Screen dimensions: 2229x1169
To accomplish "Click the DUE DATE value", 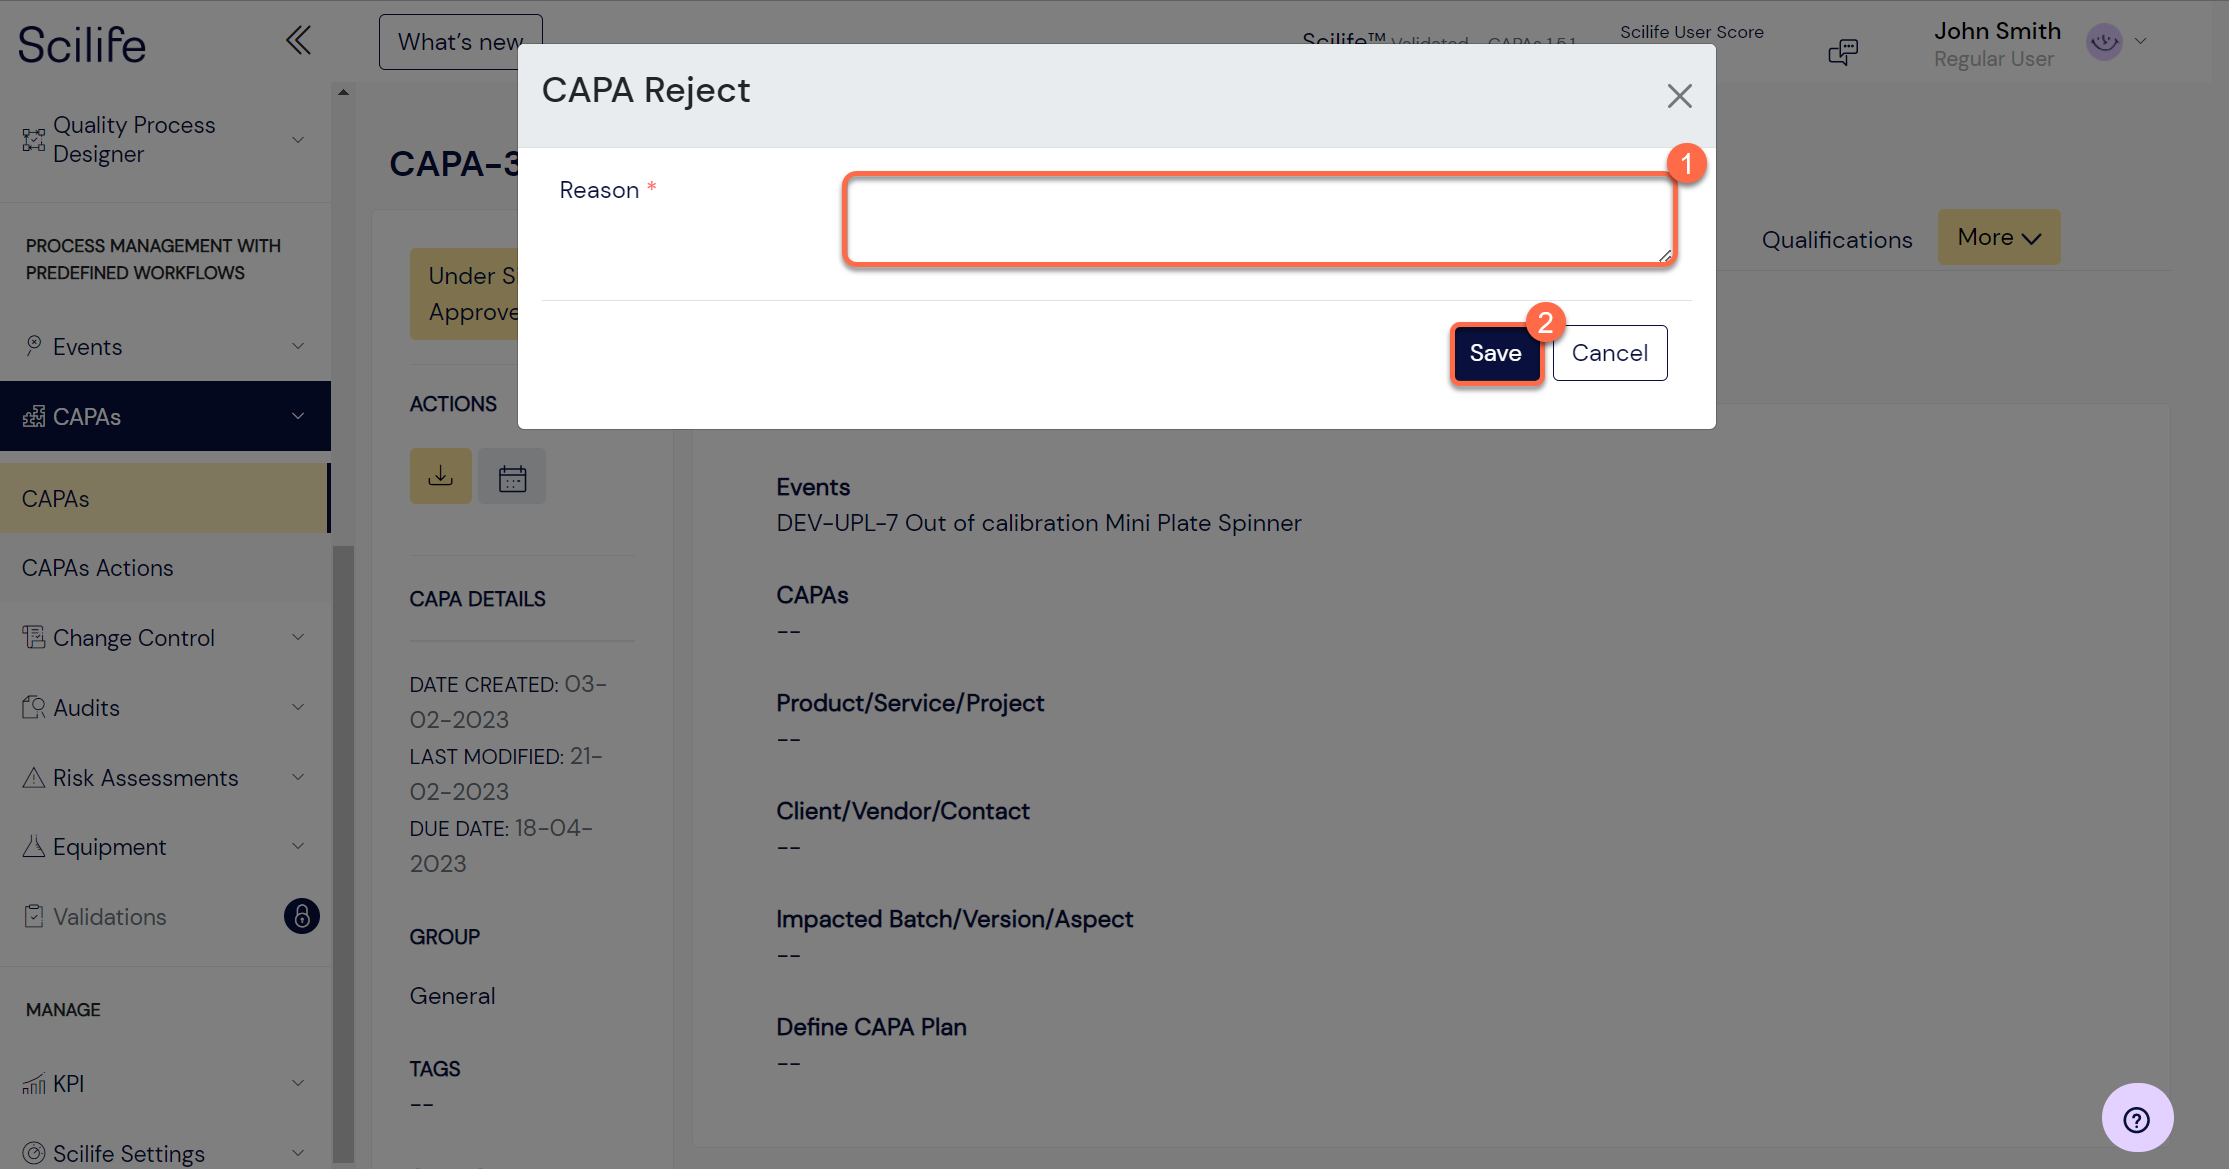I will coord(501,845).
